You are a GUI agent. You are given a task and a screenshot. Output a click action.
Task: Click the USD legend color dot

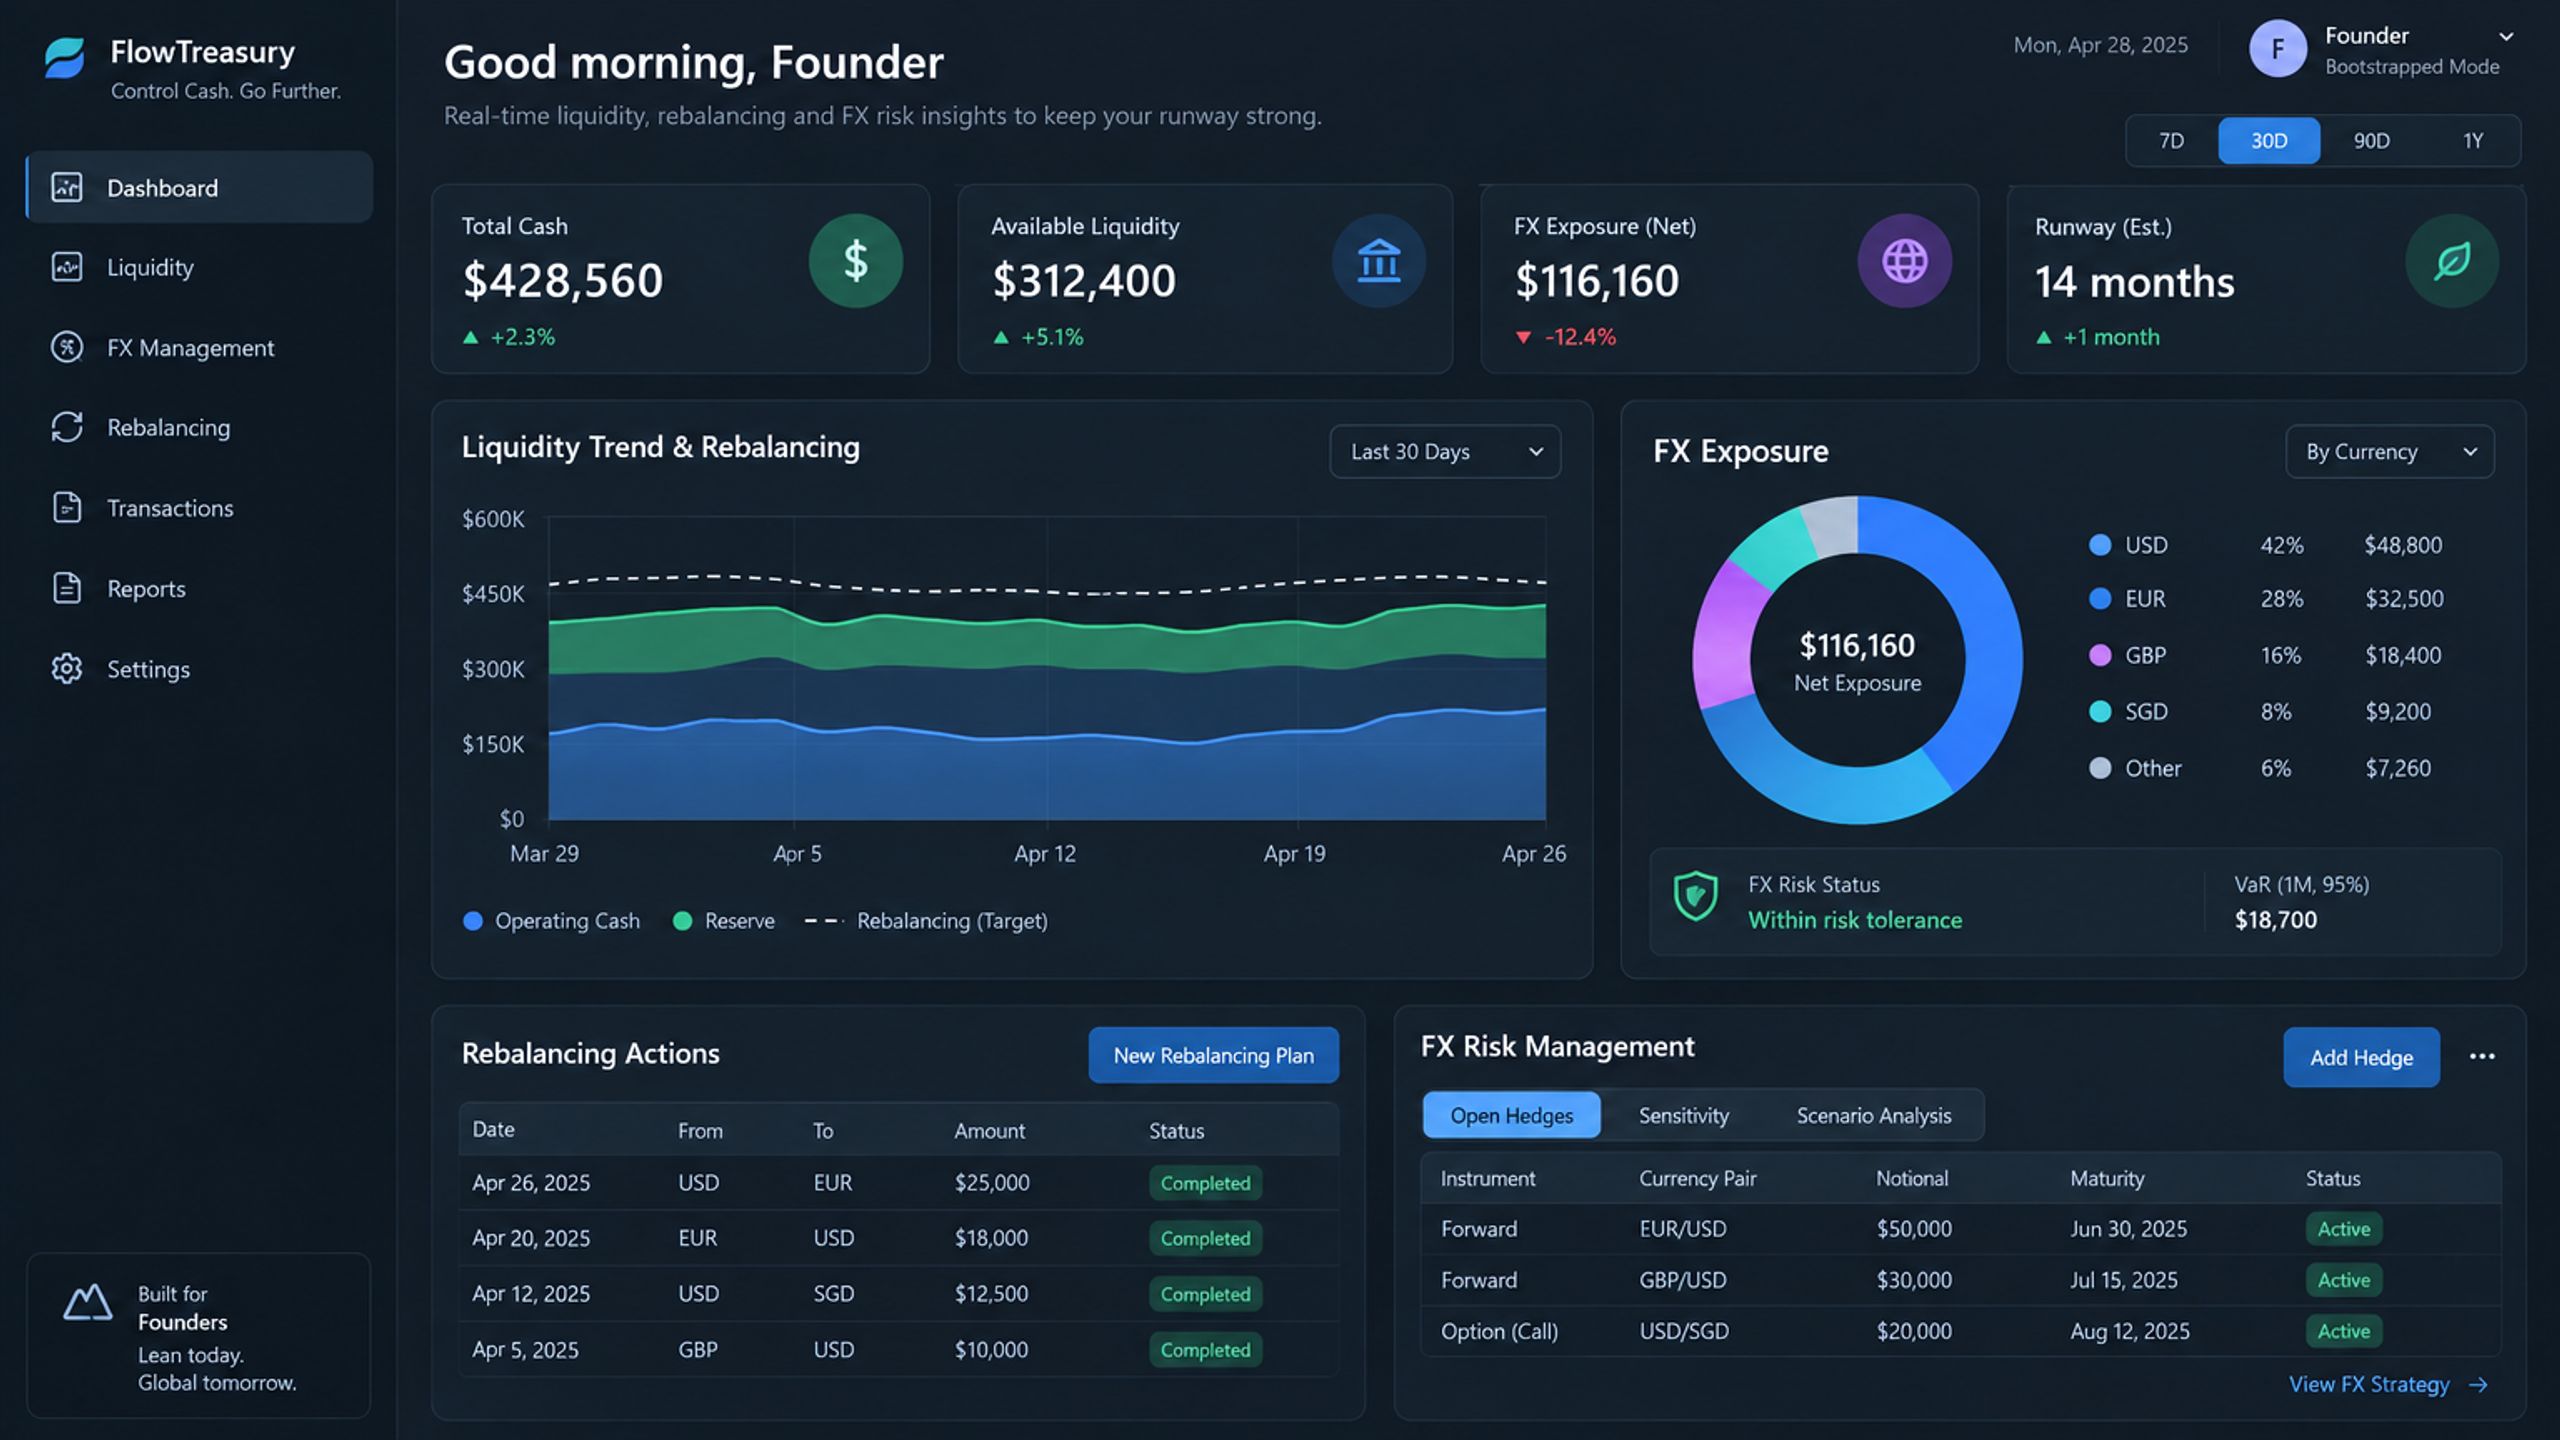(x=2100, y=545)
